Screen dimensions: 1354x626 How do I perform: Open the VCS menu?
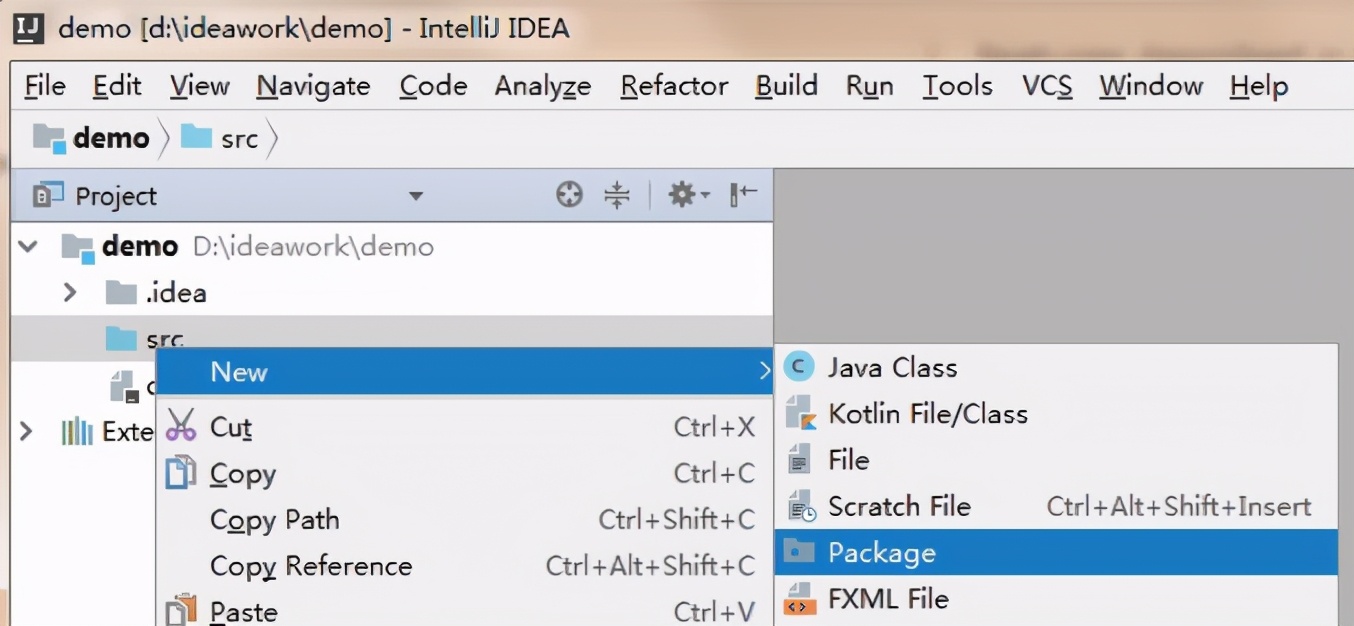[x=1047, y=87]
